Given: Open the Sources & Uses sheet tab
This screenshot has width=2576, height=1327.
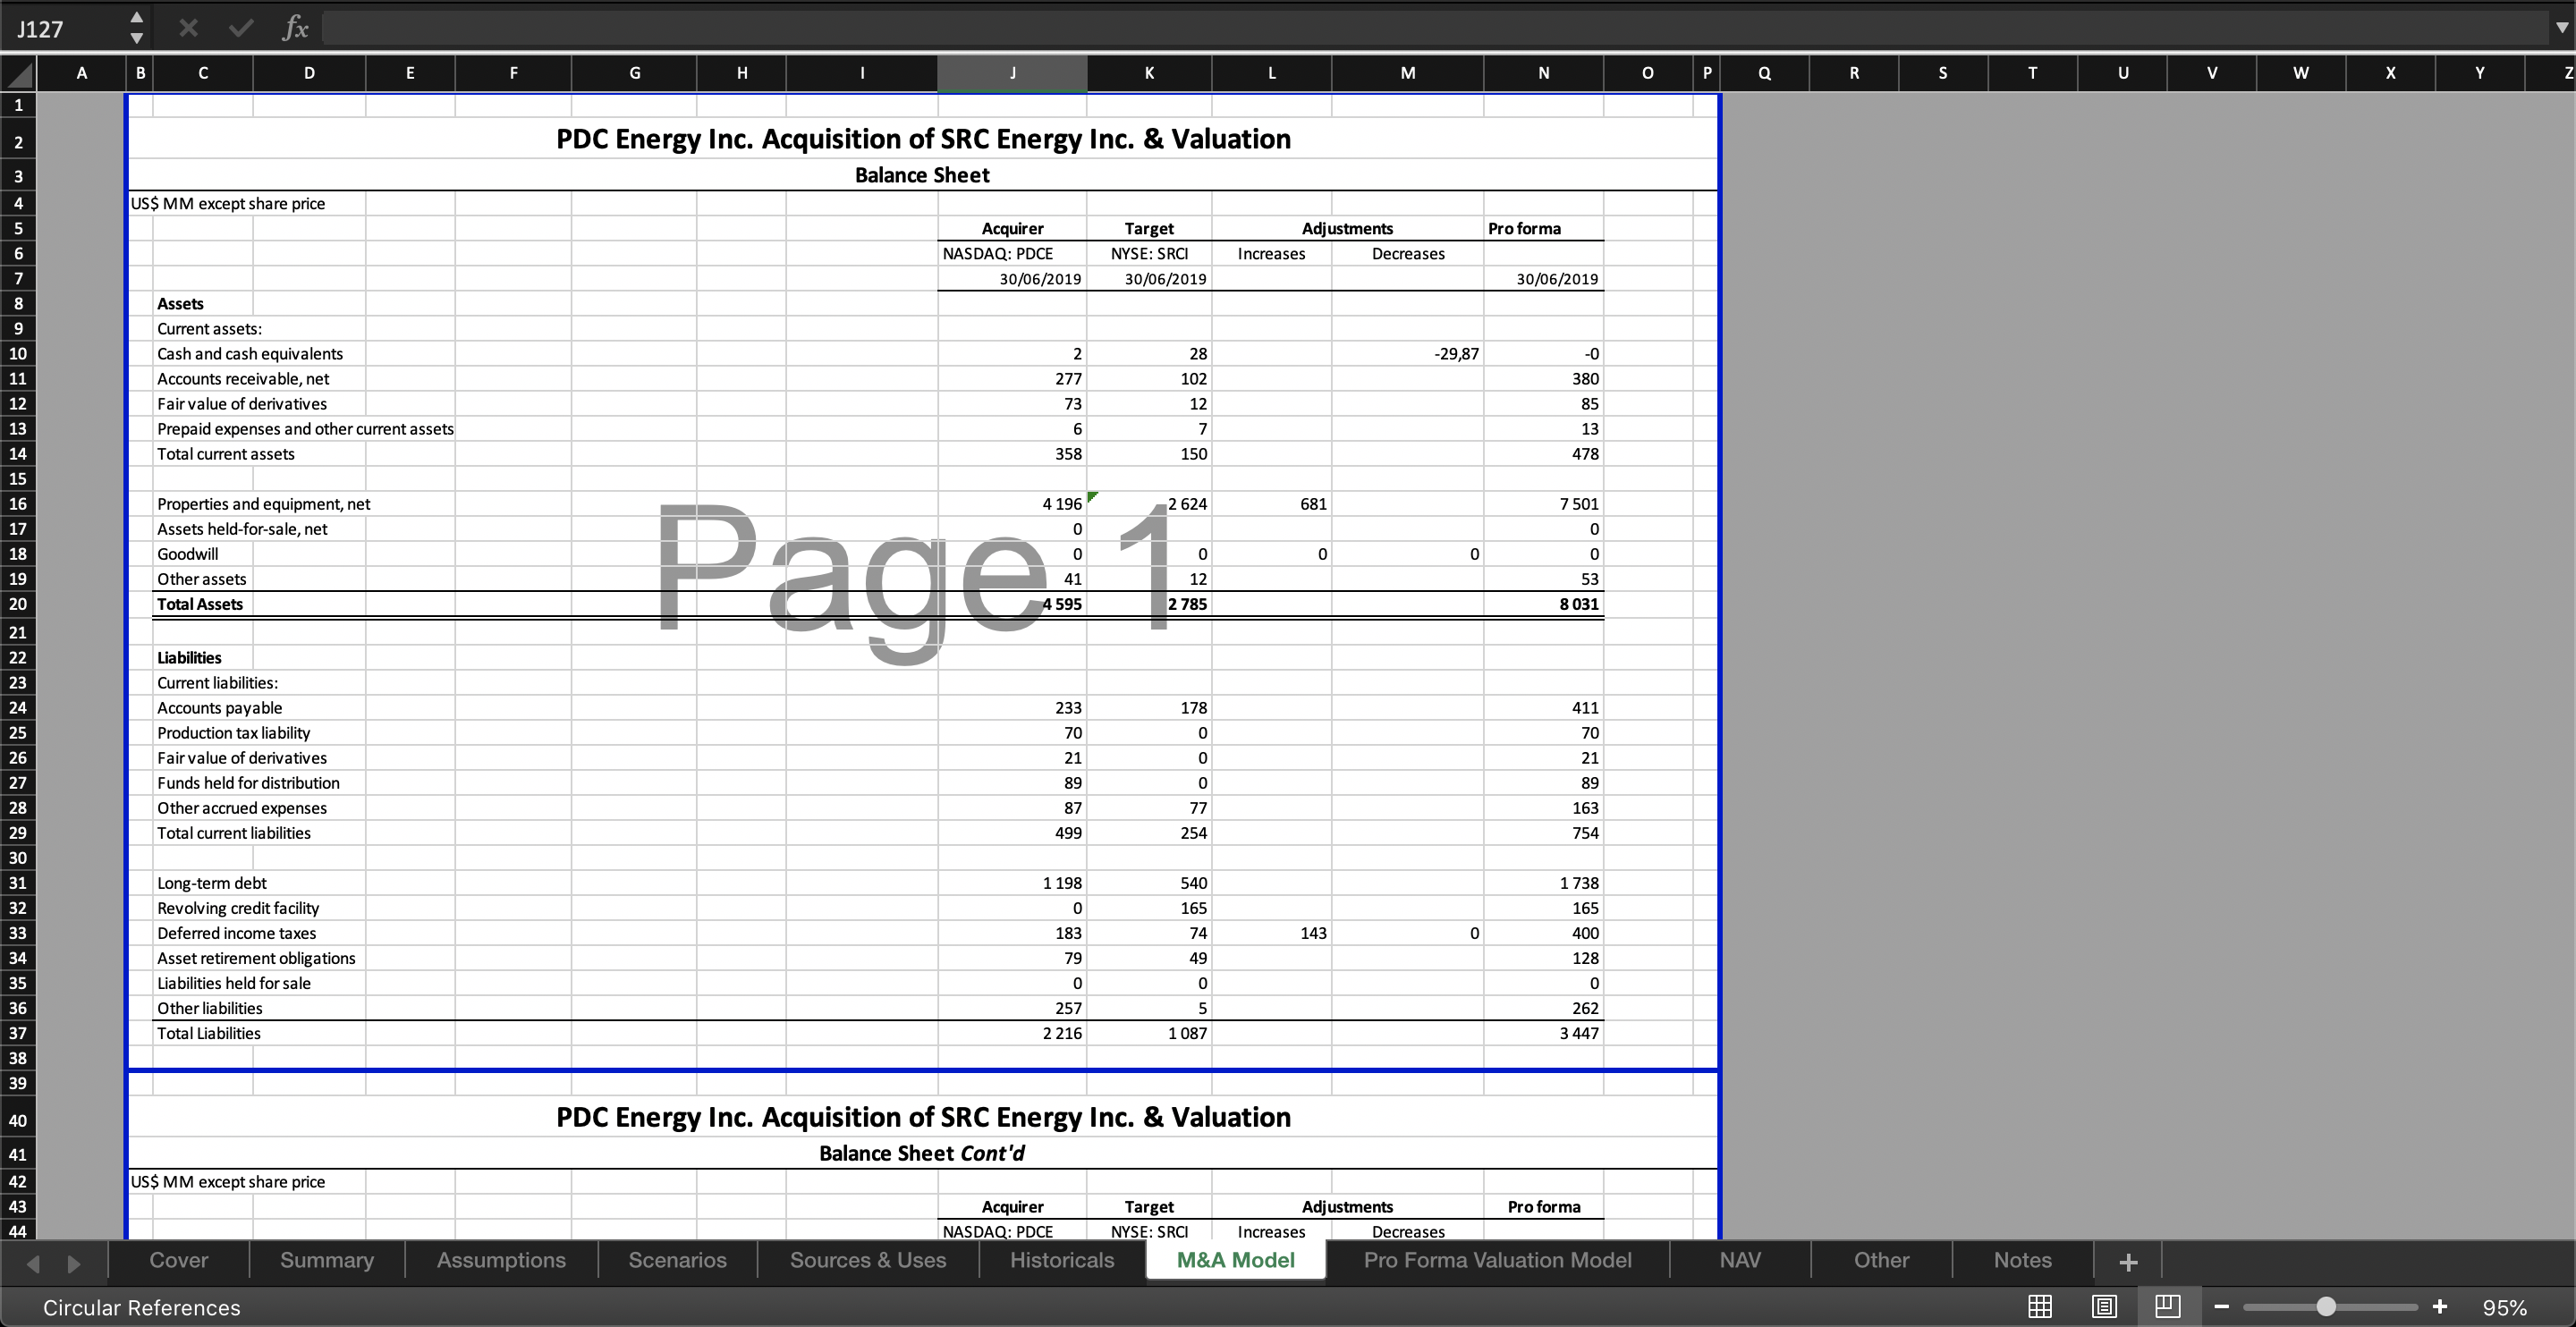Looking at the screenshot, I should pos(868,1260).
